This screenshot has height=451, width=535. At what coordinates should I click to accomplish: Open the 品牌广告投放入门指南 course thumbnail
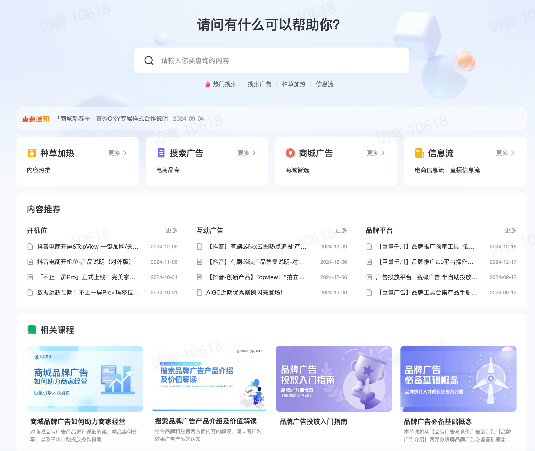(x=334, y=379)
